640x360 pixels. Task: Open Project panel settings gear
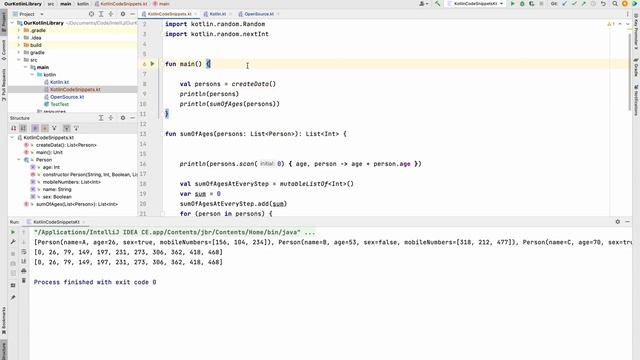(123, 14)
